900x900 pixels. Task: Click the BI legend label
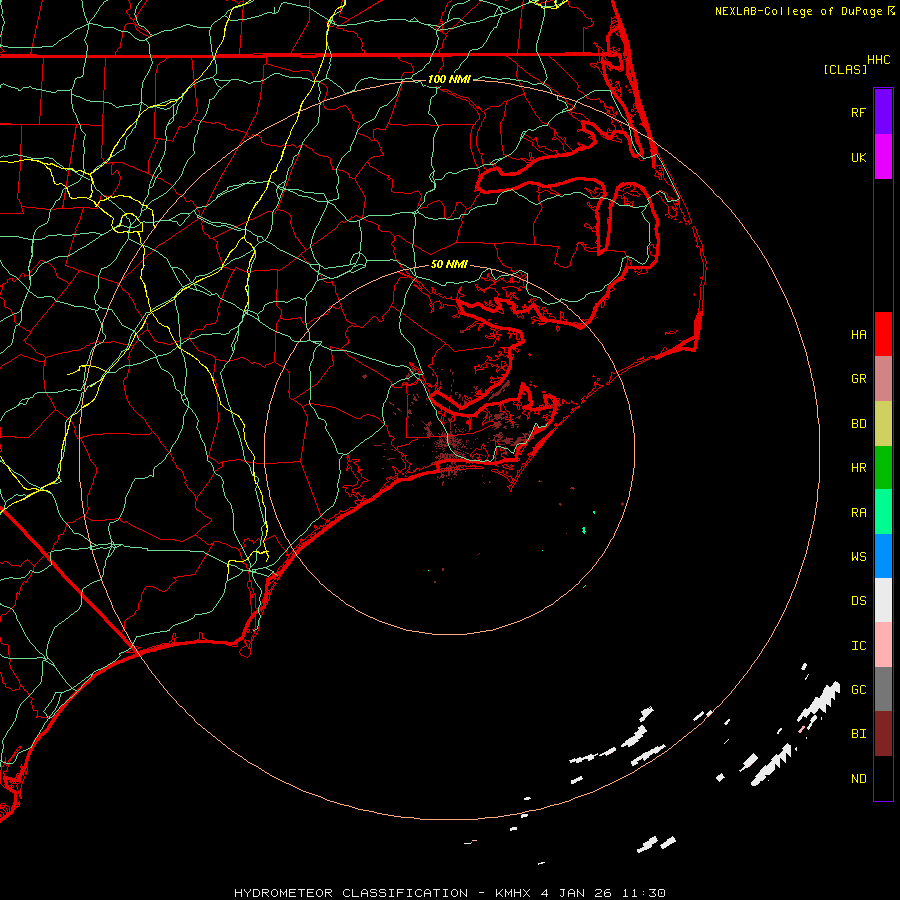coord(858,734)
